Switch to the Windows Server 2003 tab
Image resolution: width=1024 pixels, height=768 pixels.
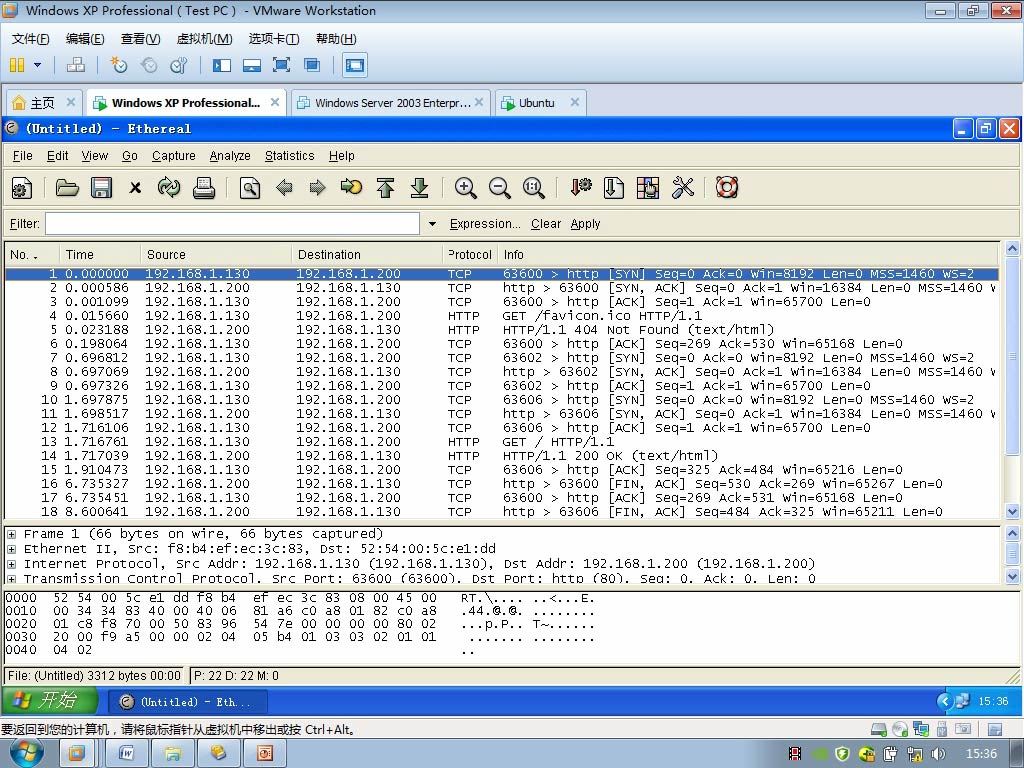click(391, 103)
